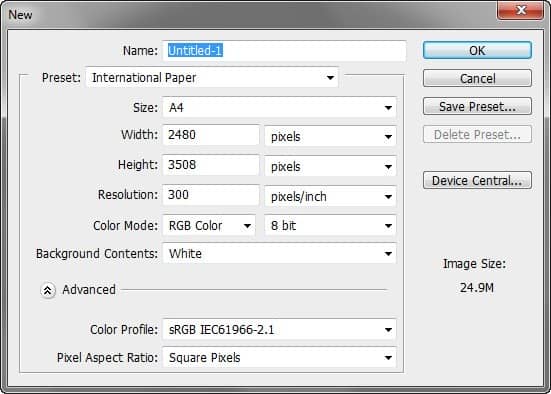The height and width of the screenshot is (394, 551).
Task: Open the Color Profile sRGB dropdown
Action: click(x=279, y=329)
